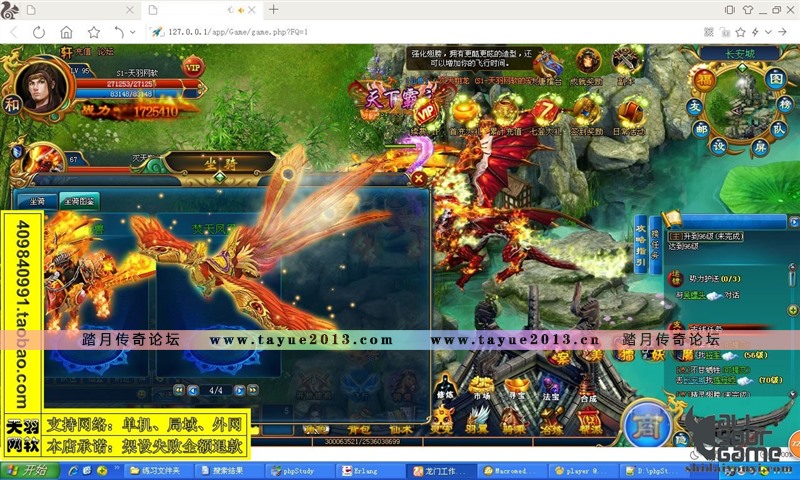Switch to the 坐骑图鉴 tab
This screenshot has height=480, width=800.
tap(77, 200)
